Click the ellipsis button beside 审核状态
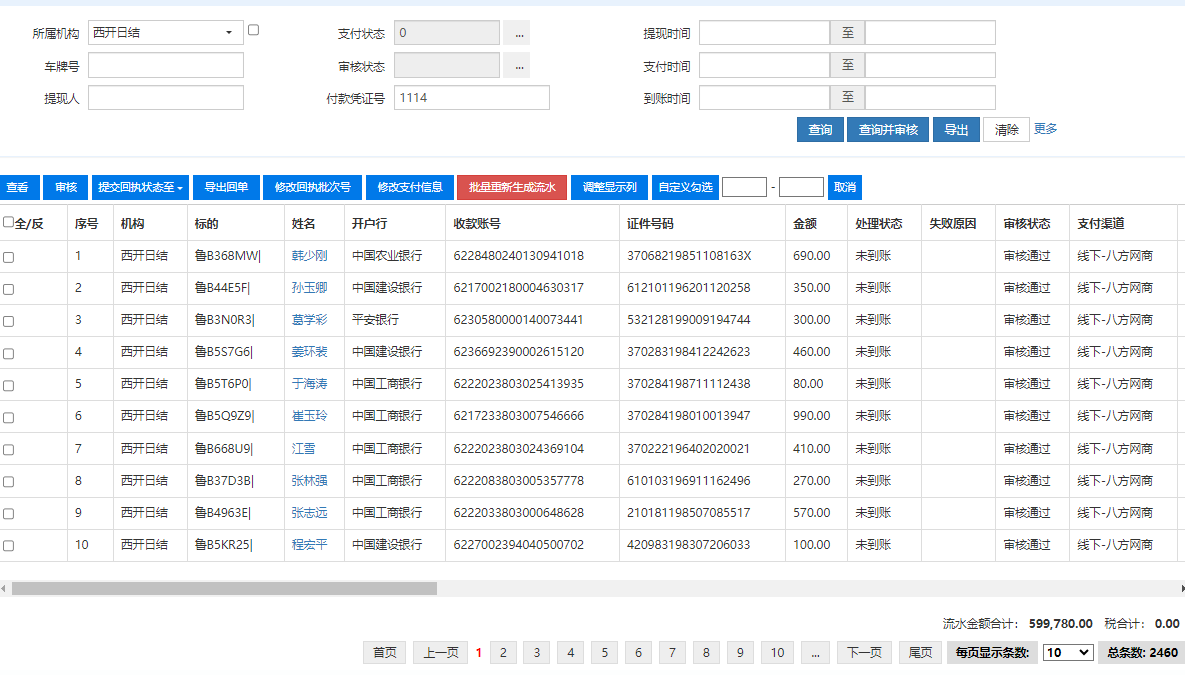The image size is (1185, 675). [x=516, y=66]
